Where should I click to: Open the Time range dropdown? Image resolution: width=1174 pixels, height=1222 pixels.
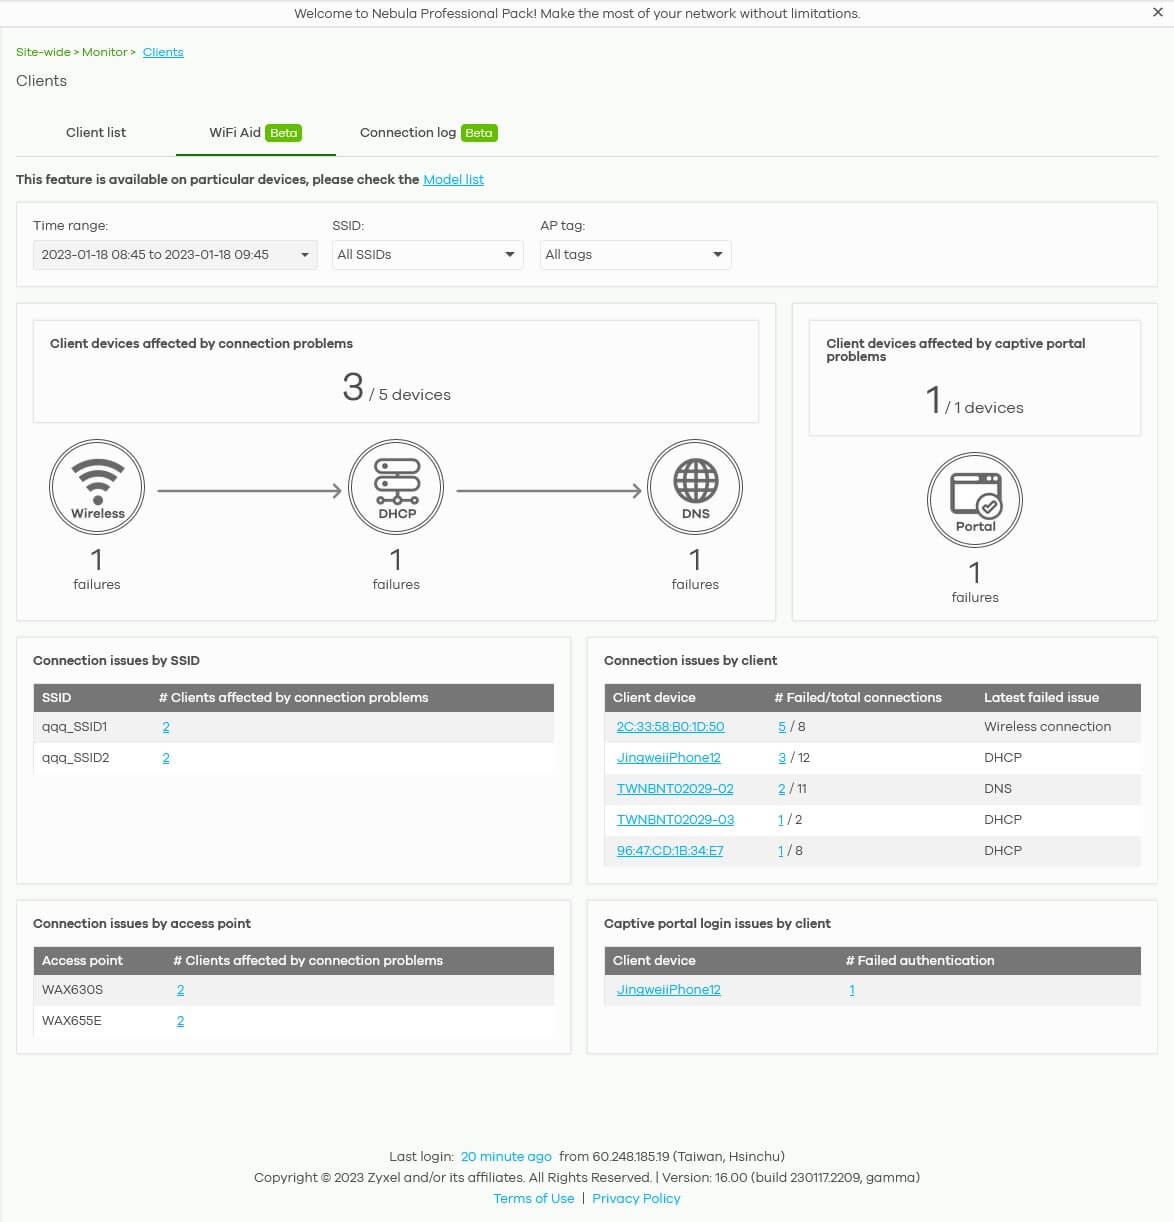(174, 255)
